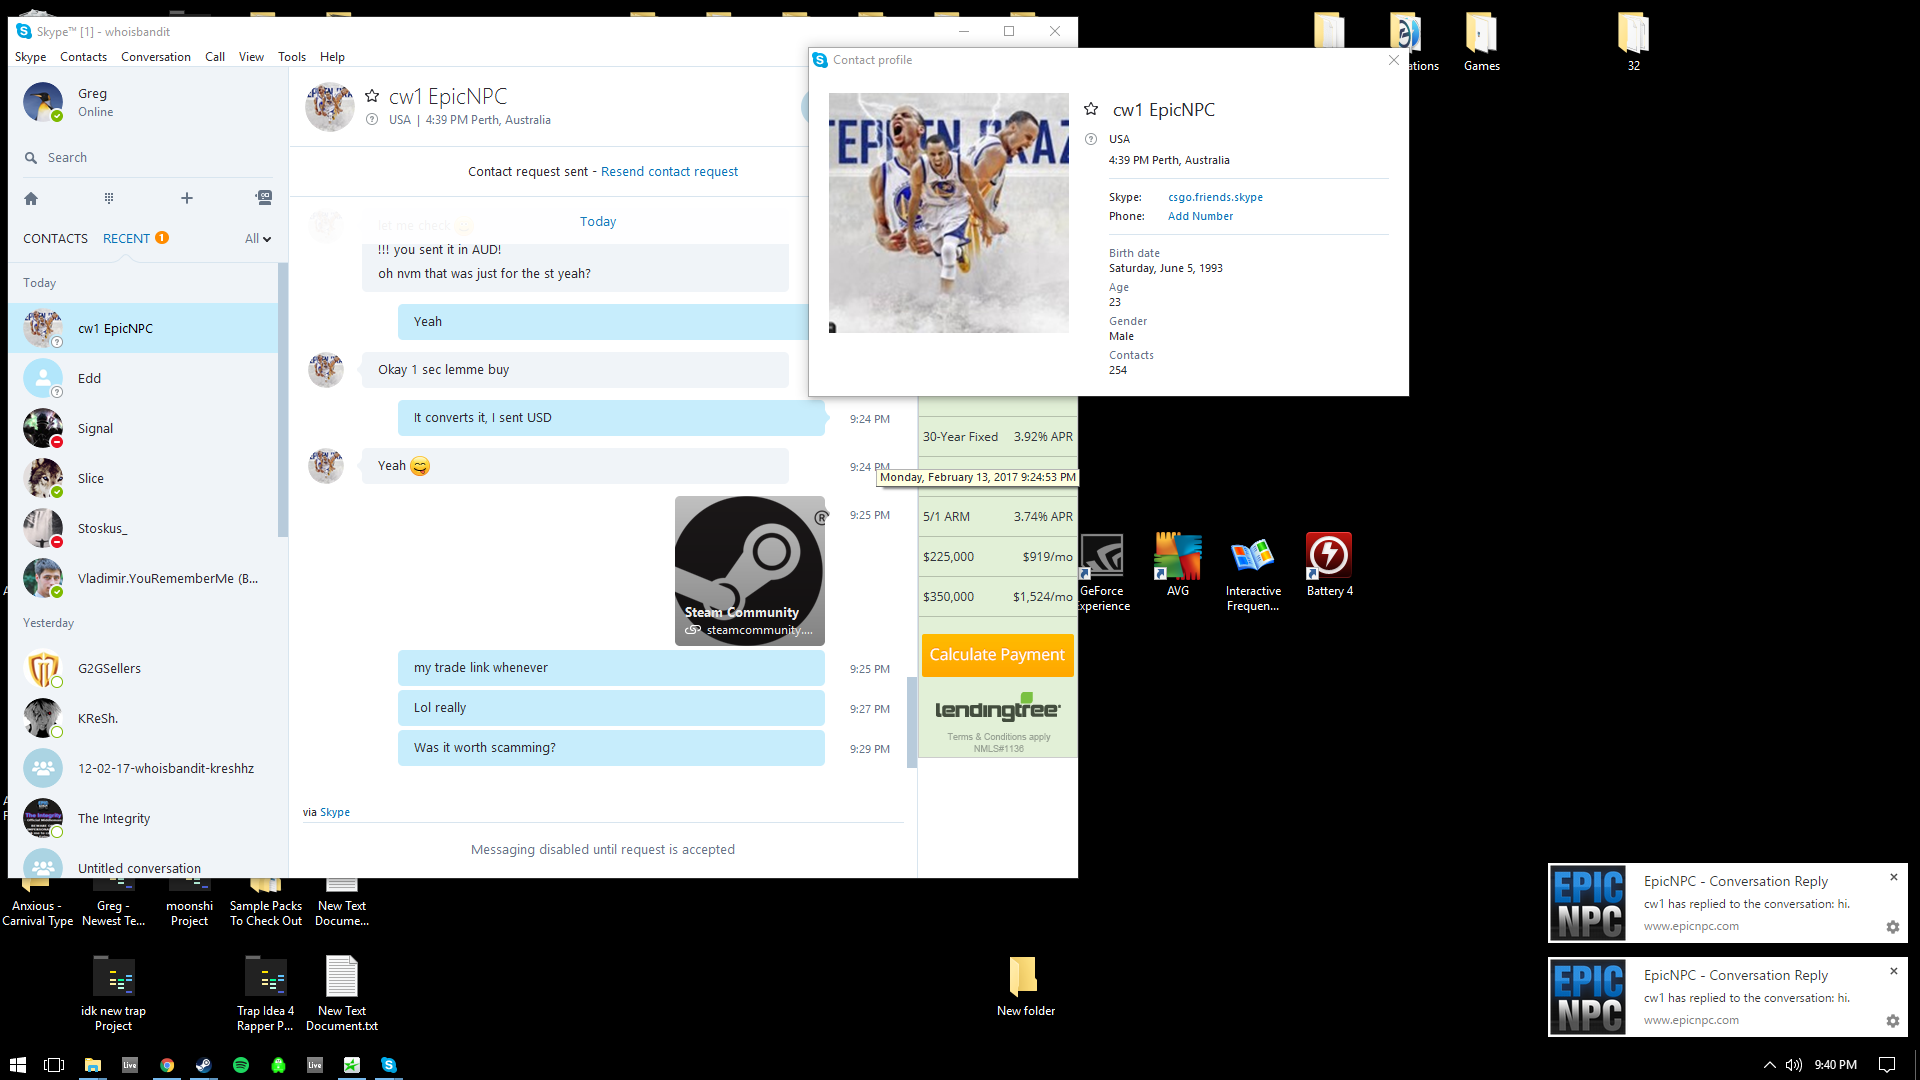Click the create group icon in Skype sidebar
Screen dimensions: 1920x1080
(263, 198)
